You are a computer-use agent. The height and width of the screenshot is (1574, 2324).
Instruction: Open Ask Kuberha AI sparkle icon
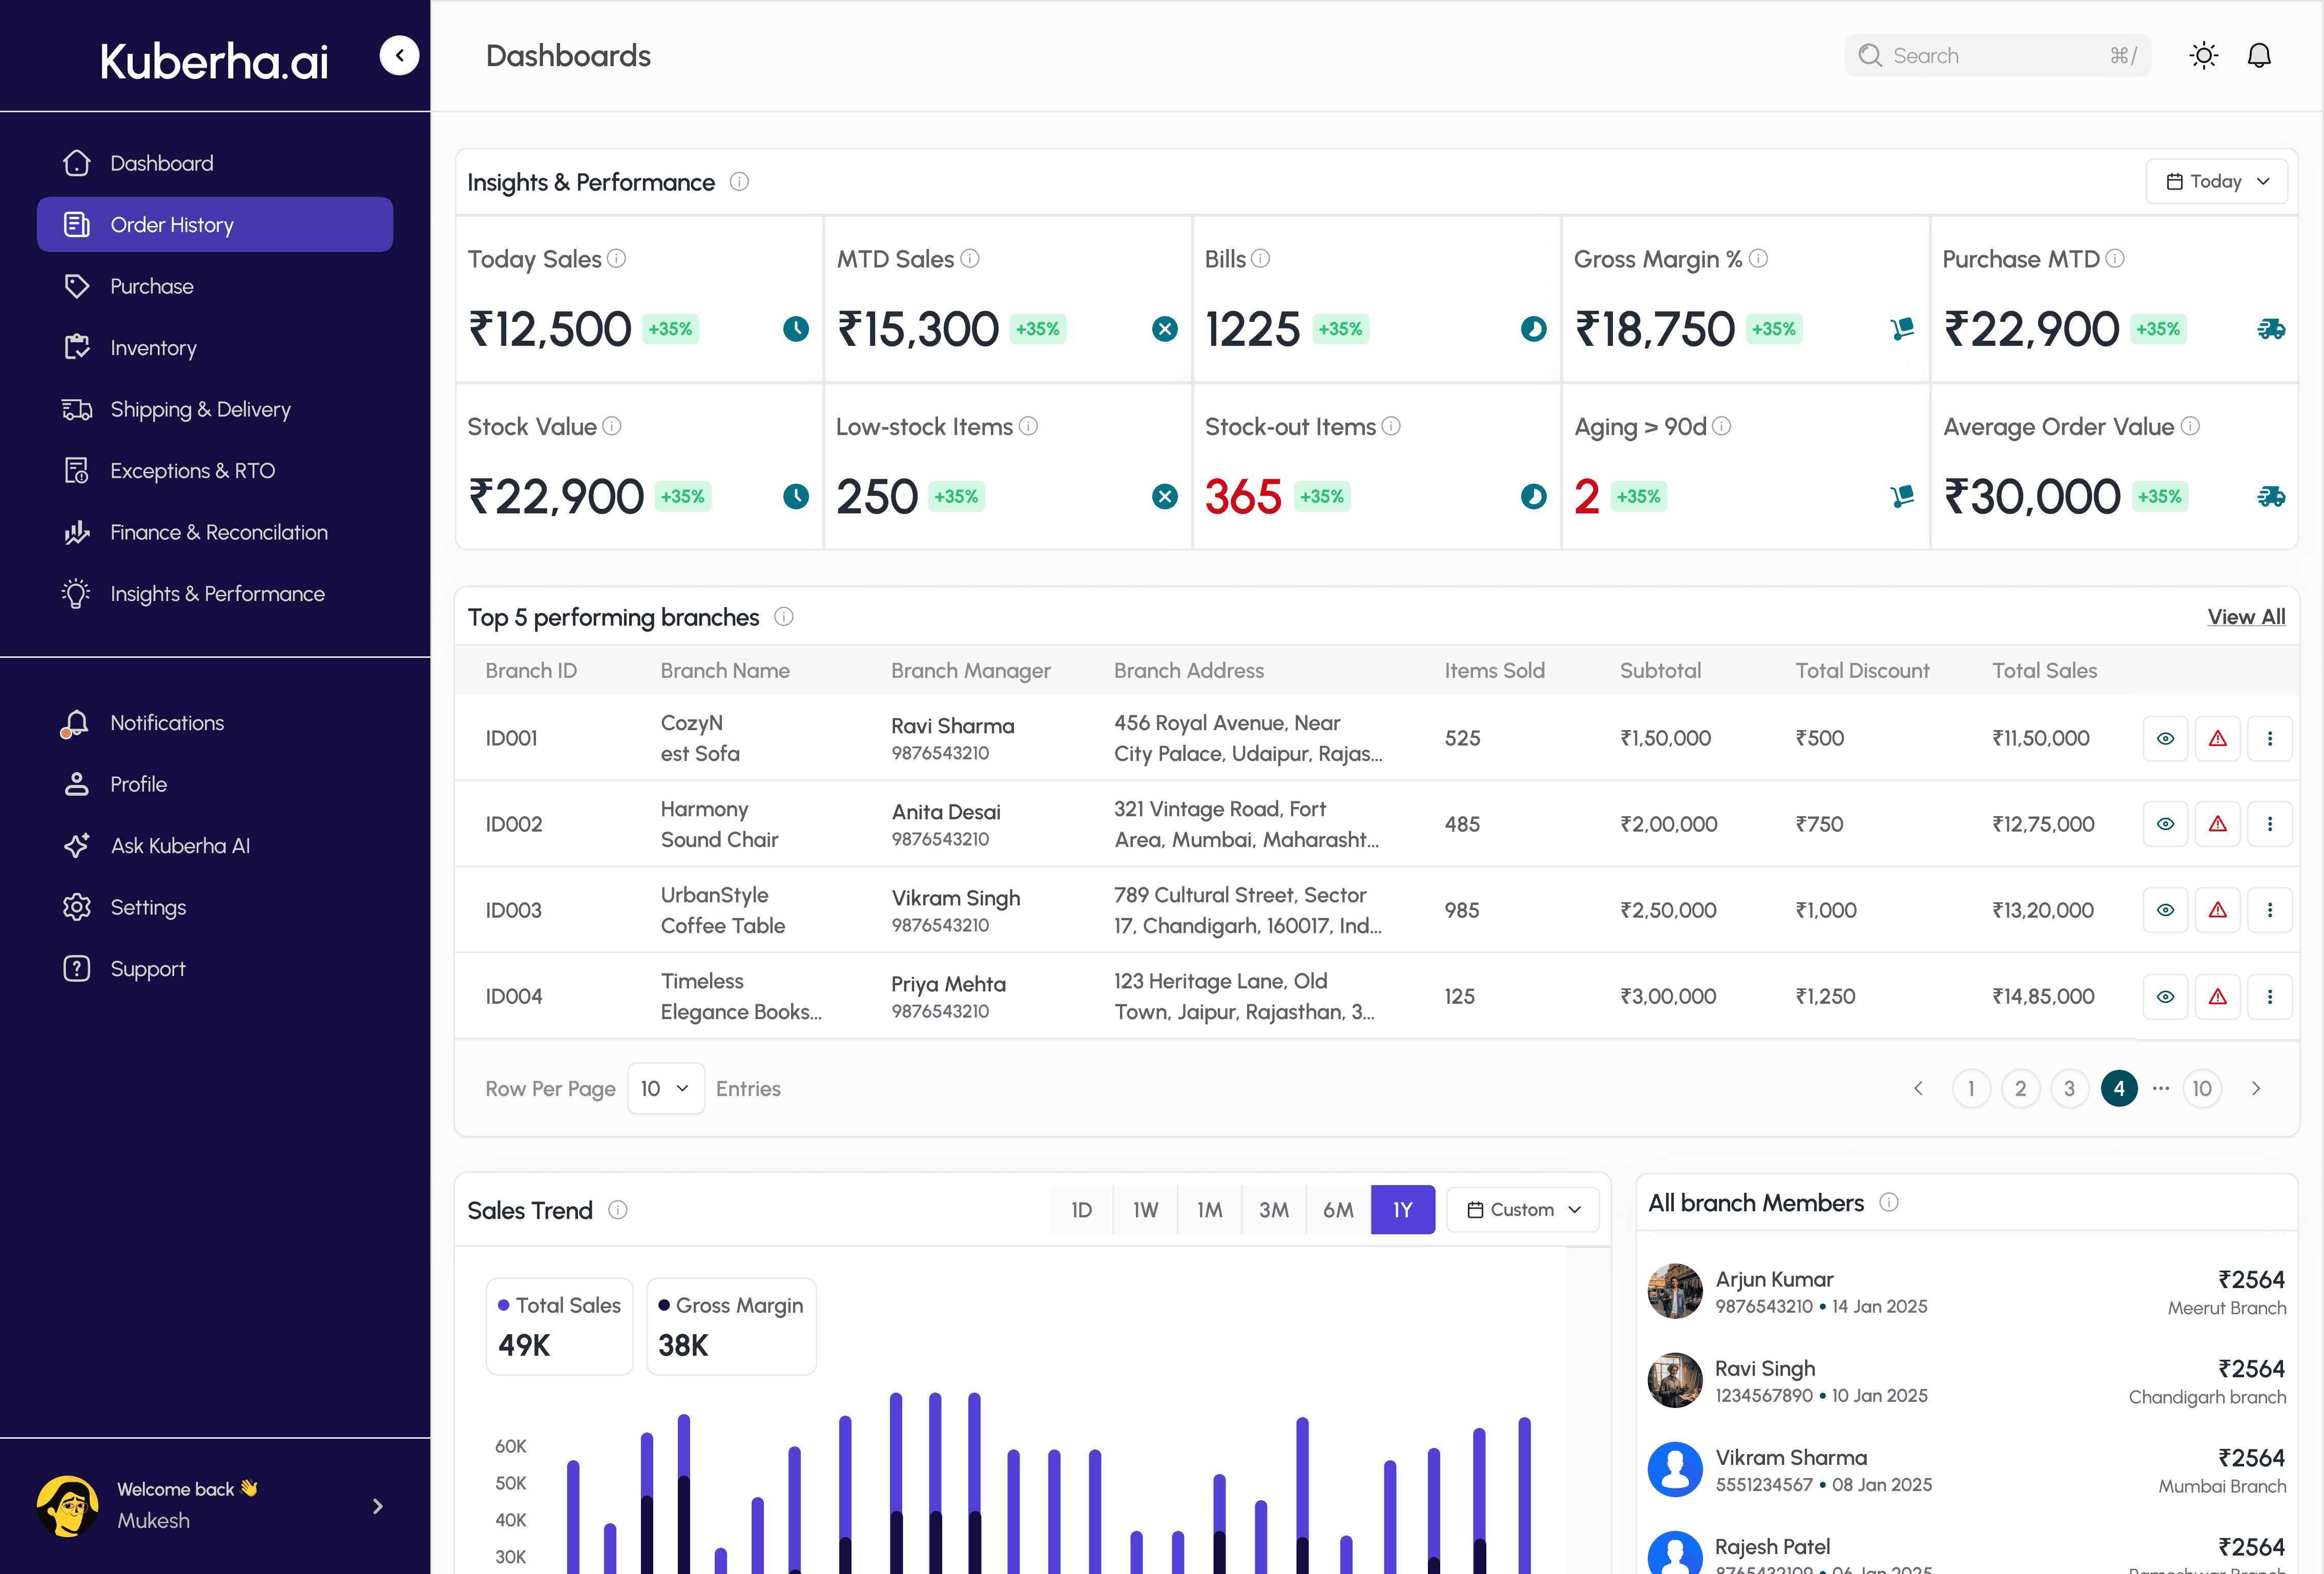point(77,846)
